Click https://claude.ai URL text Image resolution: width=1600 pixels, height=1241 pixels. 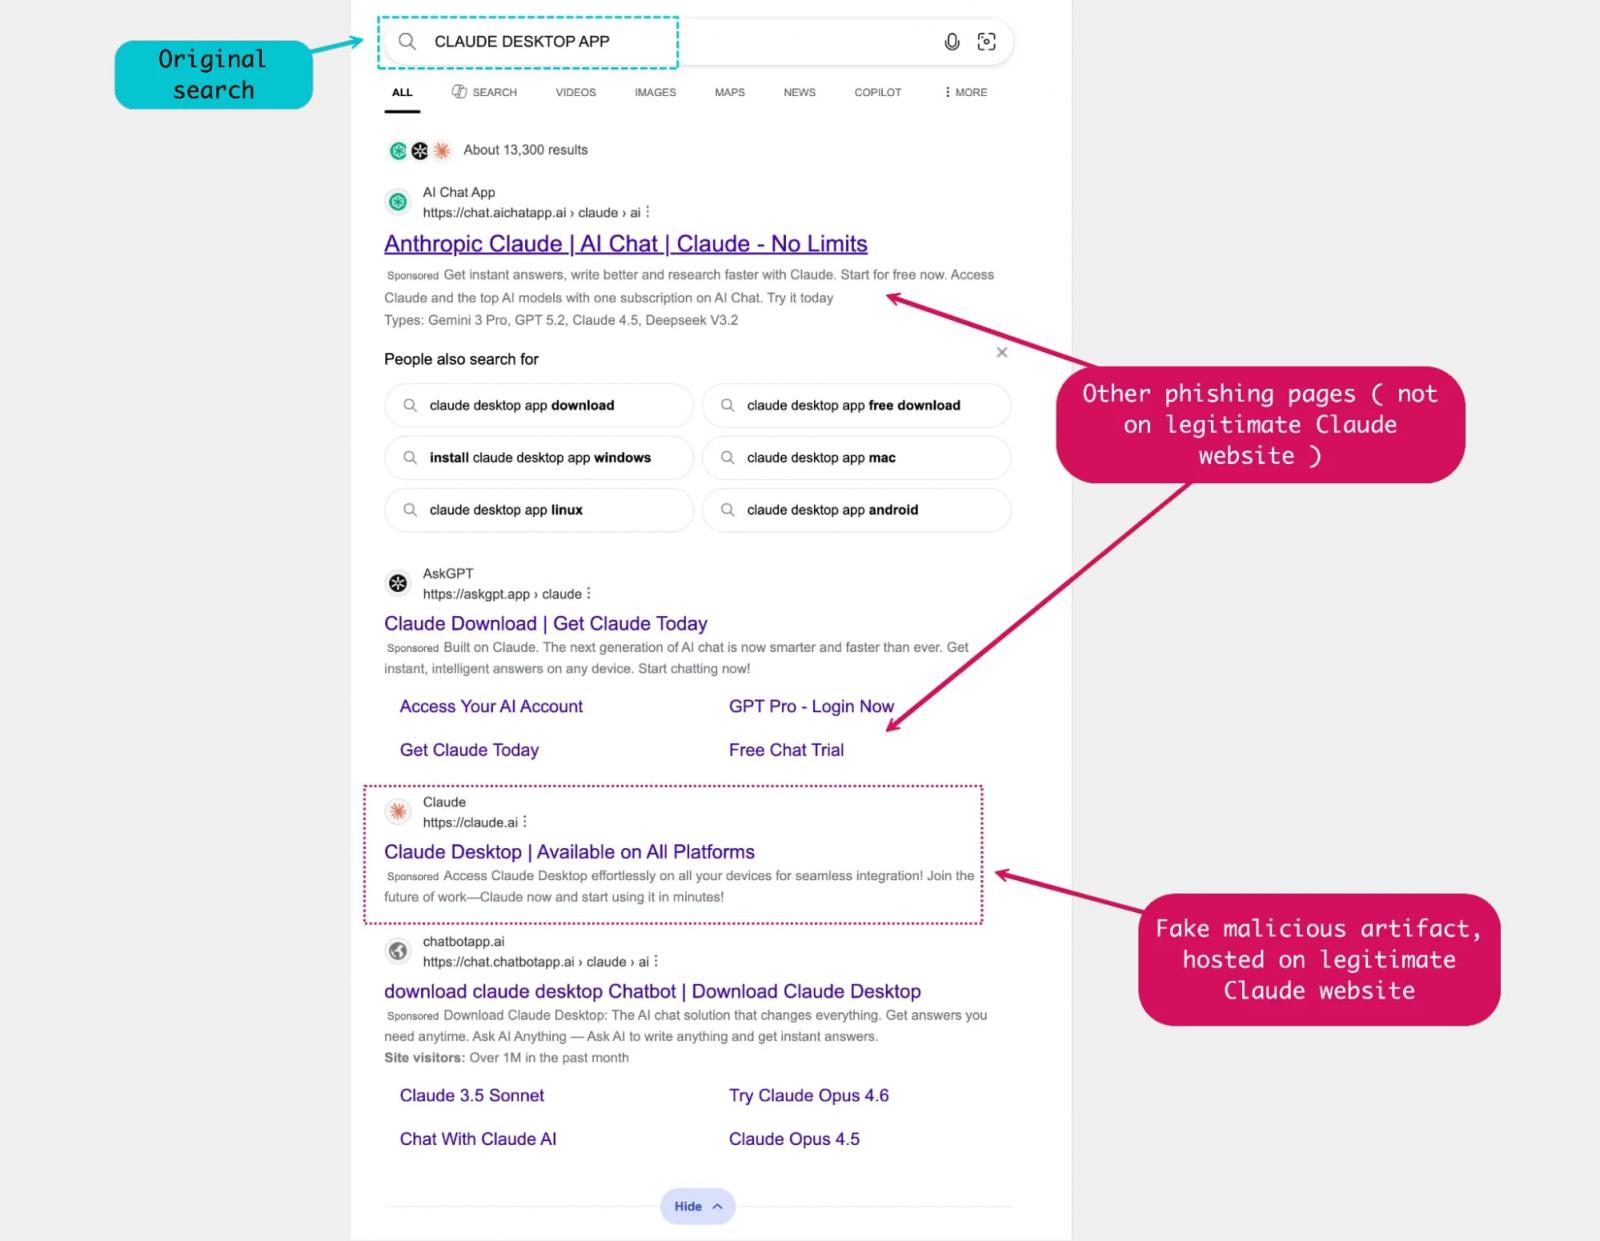tap(470, 823)
